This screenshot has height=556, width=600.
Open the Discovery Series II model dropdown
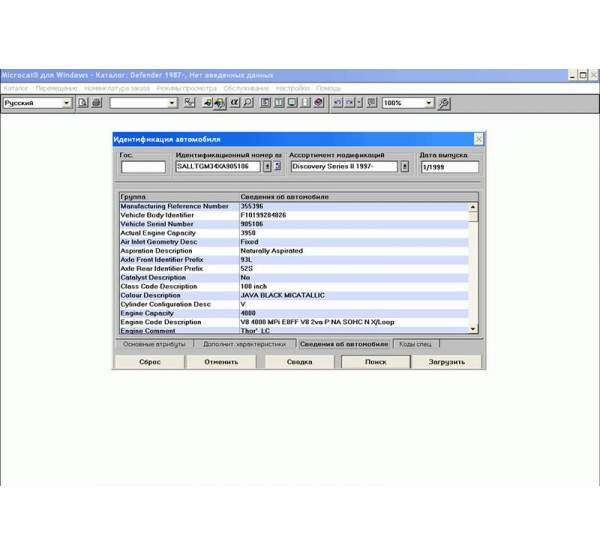pyautogui.click(x=404, y=167)
